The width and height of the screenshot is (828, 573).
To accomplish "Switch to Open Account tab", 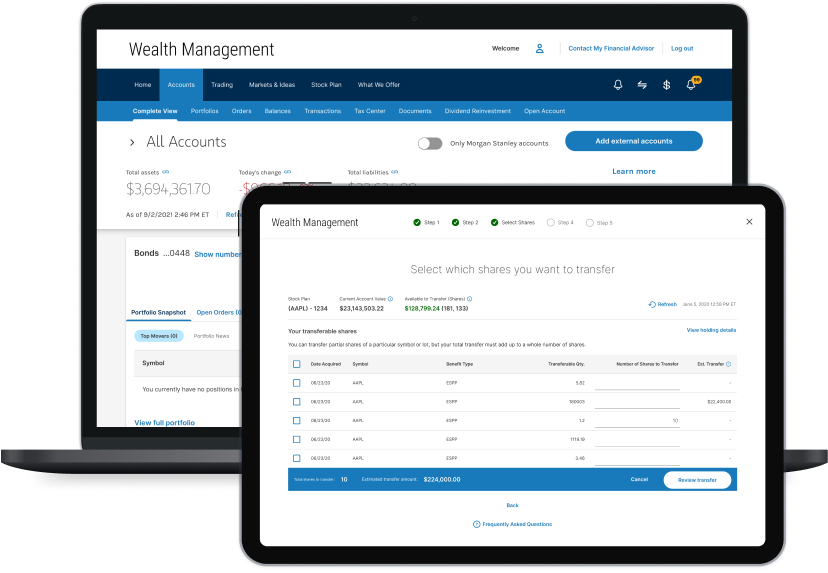I will pyautogui.click(x=544, y=111).
